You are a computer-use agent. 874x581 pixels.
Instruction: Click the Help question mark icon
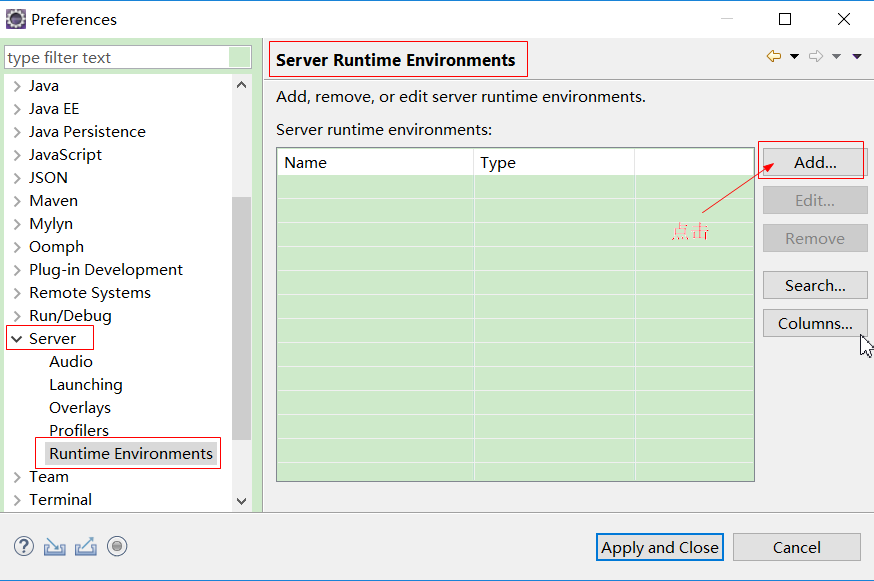(22, 546)
